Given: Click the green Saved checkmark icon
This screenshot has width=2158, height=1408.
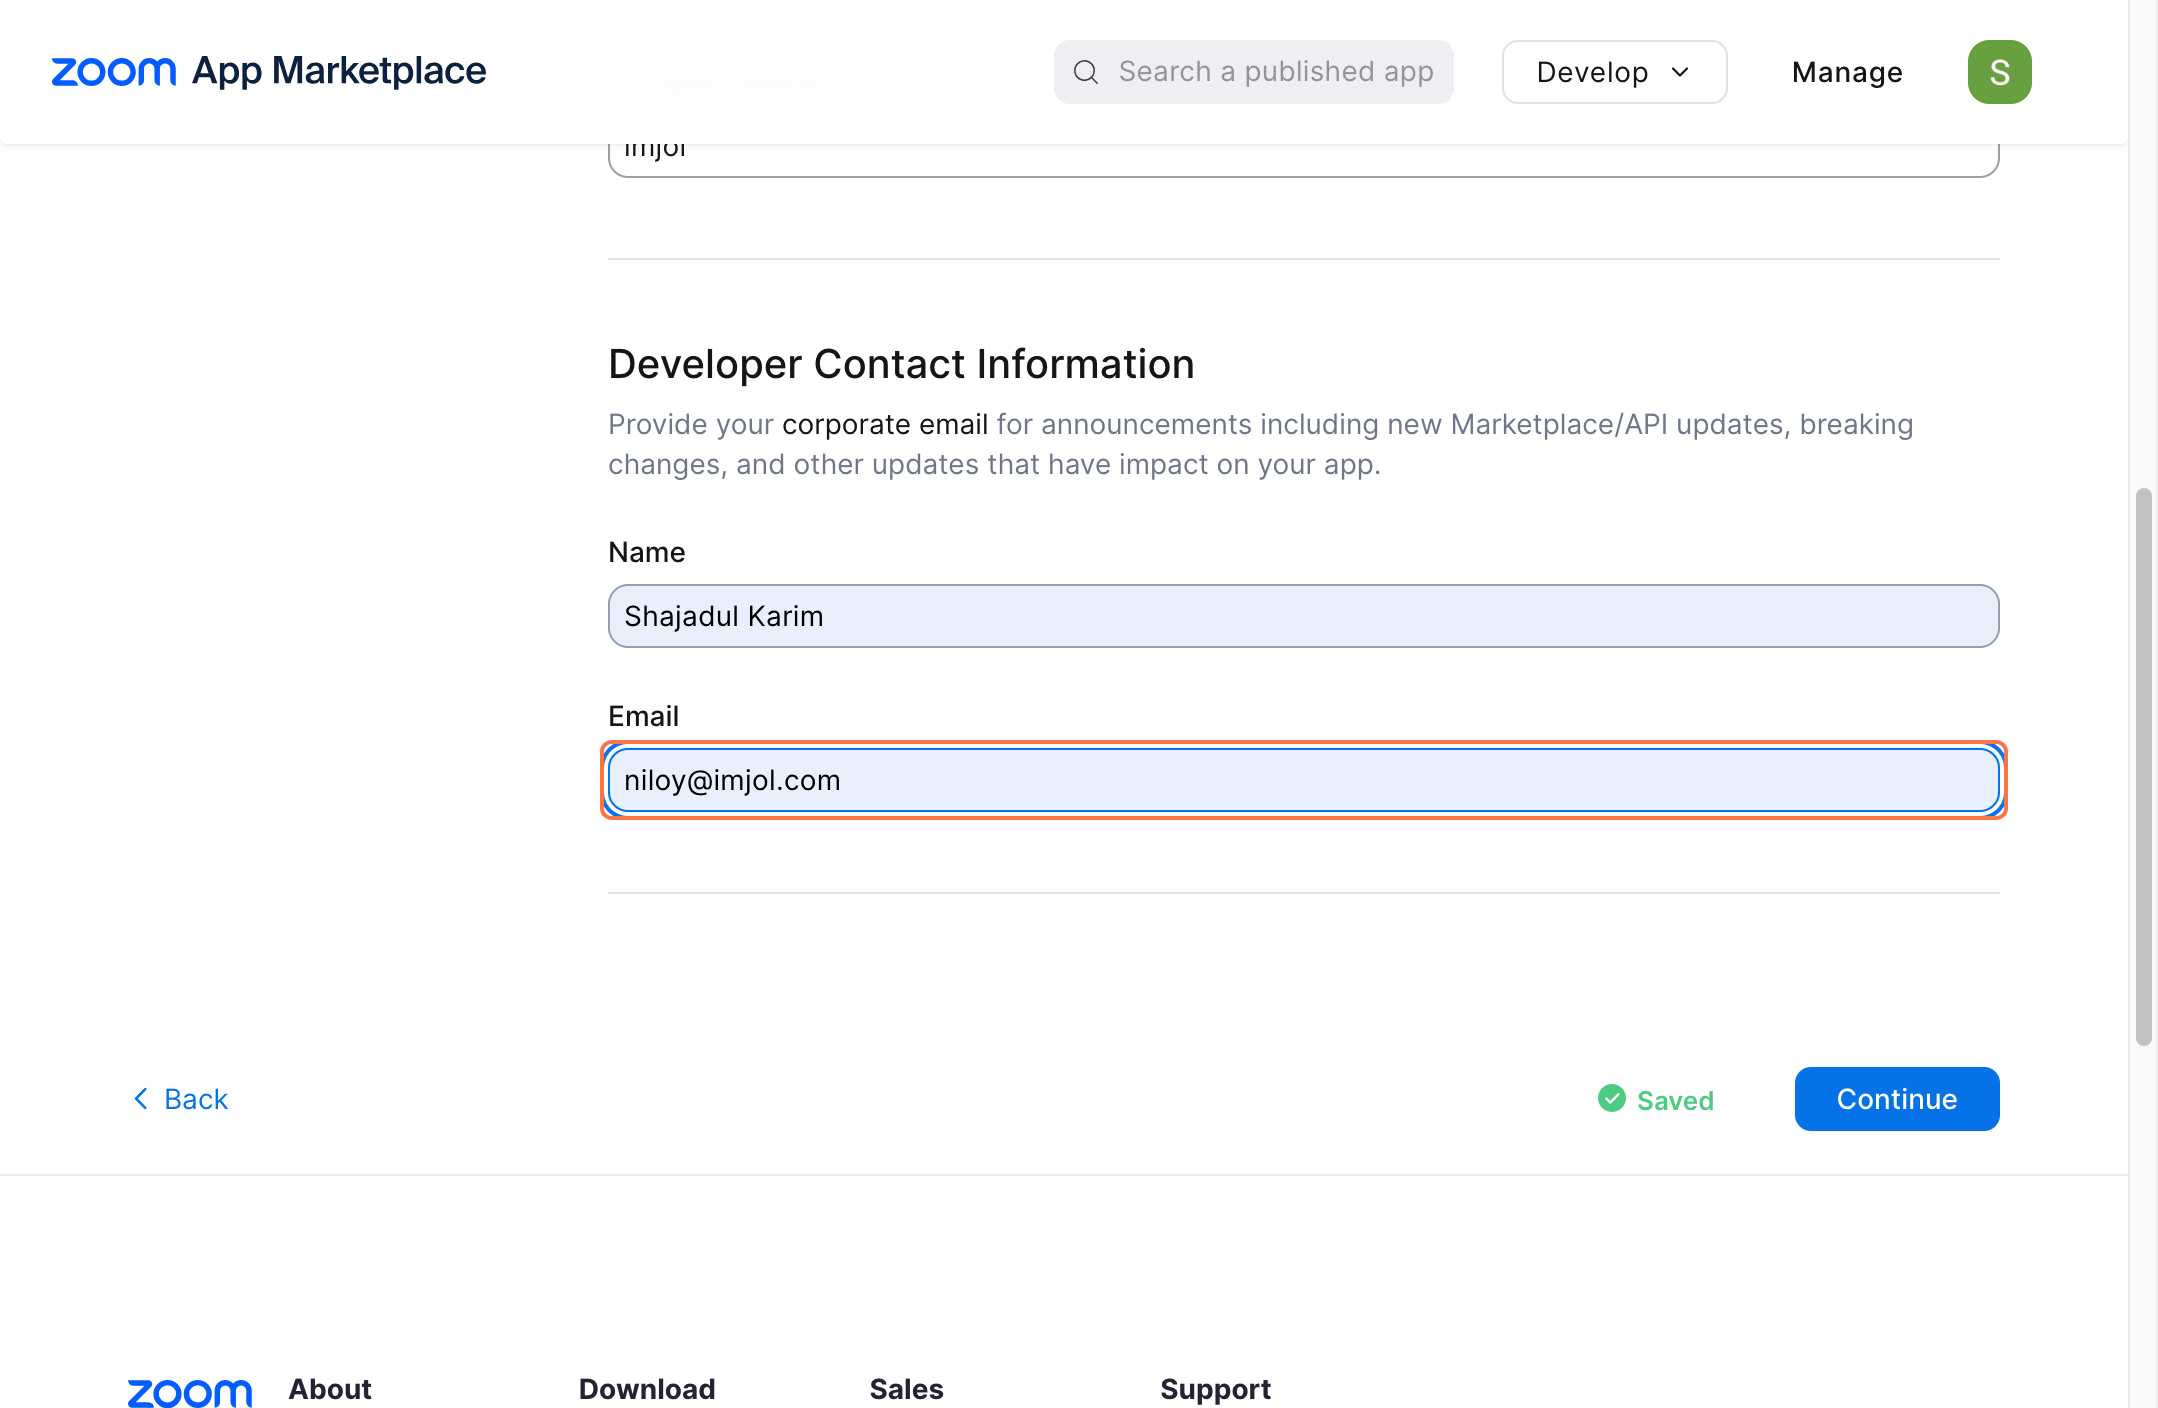Looking at the screenshot, I should tap(1612, 1098).
